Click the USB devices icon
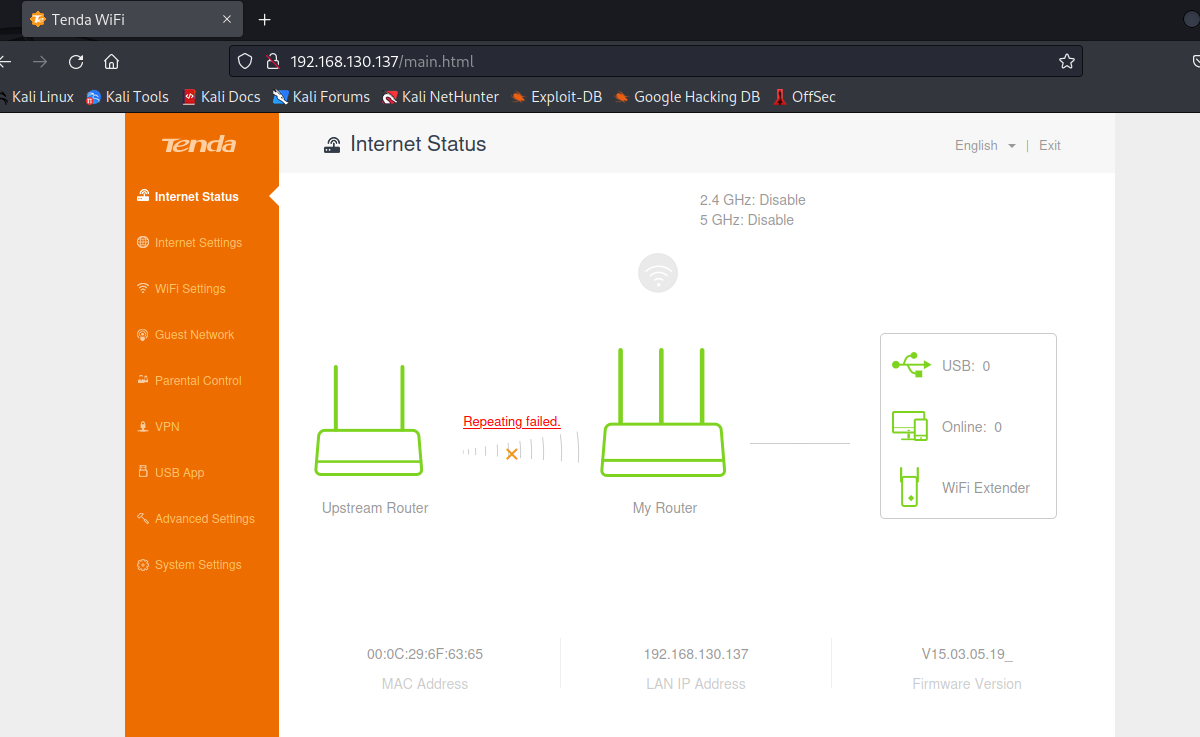 click(910, 365)
